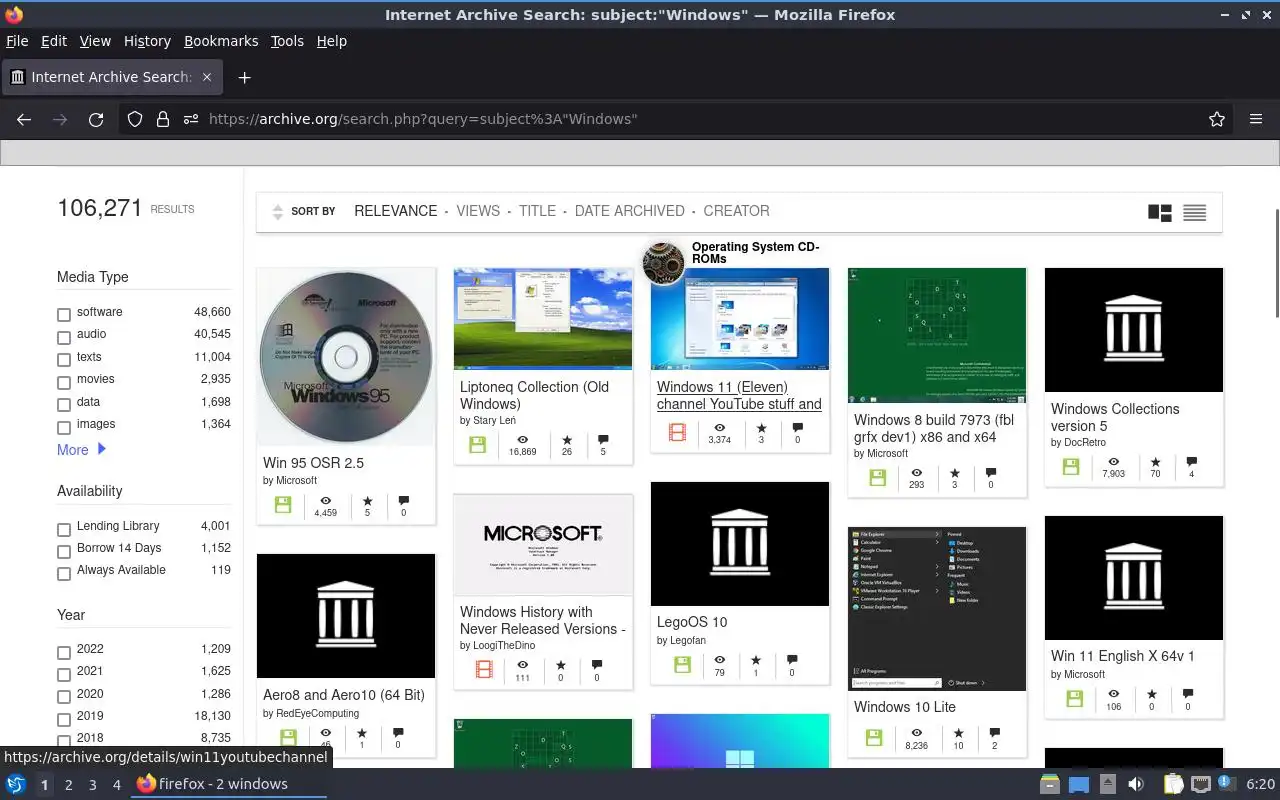Sort results by TITLE
This screenshot has height=800, width=1280.
(x=537, y=211)
